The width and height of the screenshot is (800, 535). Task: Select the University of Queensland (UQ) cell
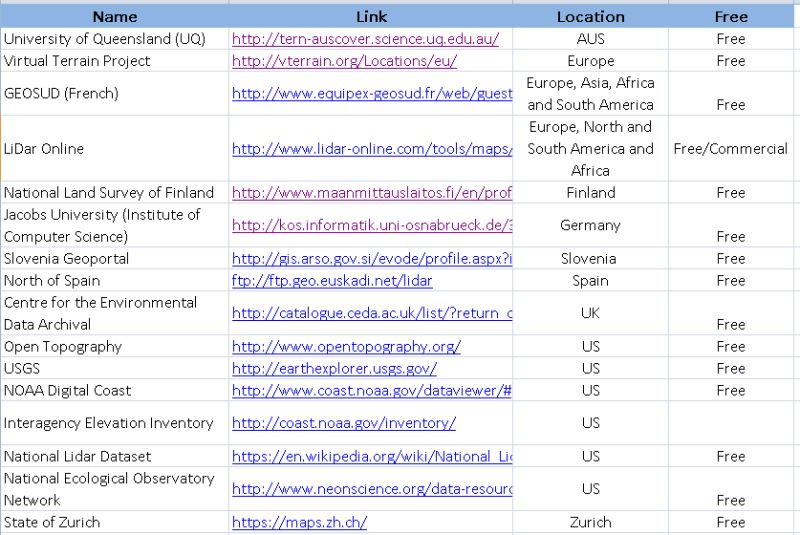pyautogui.click(x=115, y=39)
